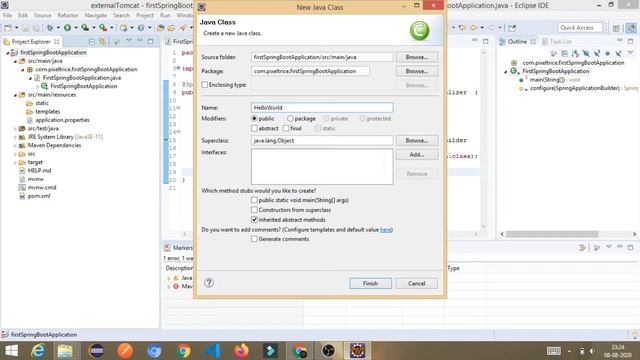Click the Name field containing HelloWorld
Image resolution: width=640 pixels, height=360 pixels.
click(322, 108)
